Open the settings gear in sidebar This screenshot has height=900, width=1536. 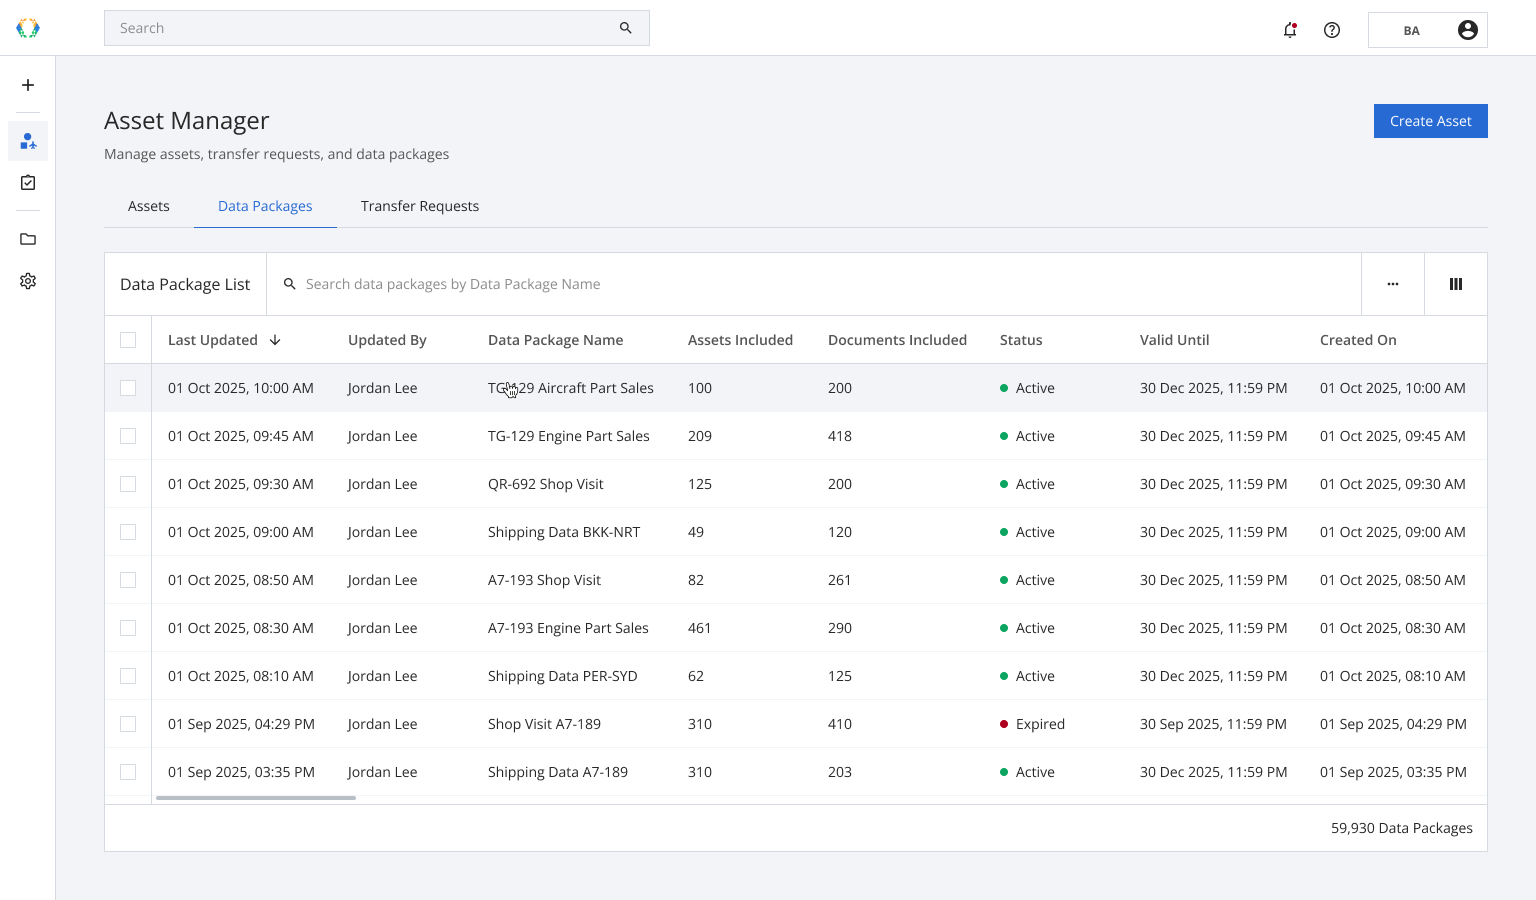(x=28, y=281)
